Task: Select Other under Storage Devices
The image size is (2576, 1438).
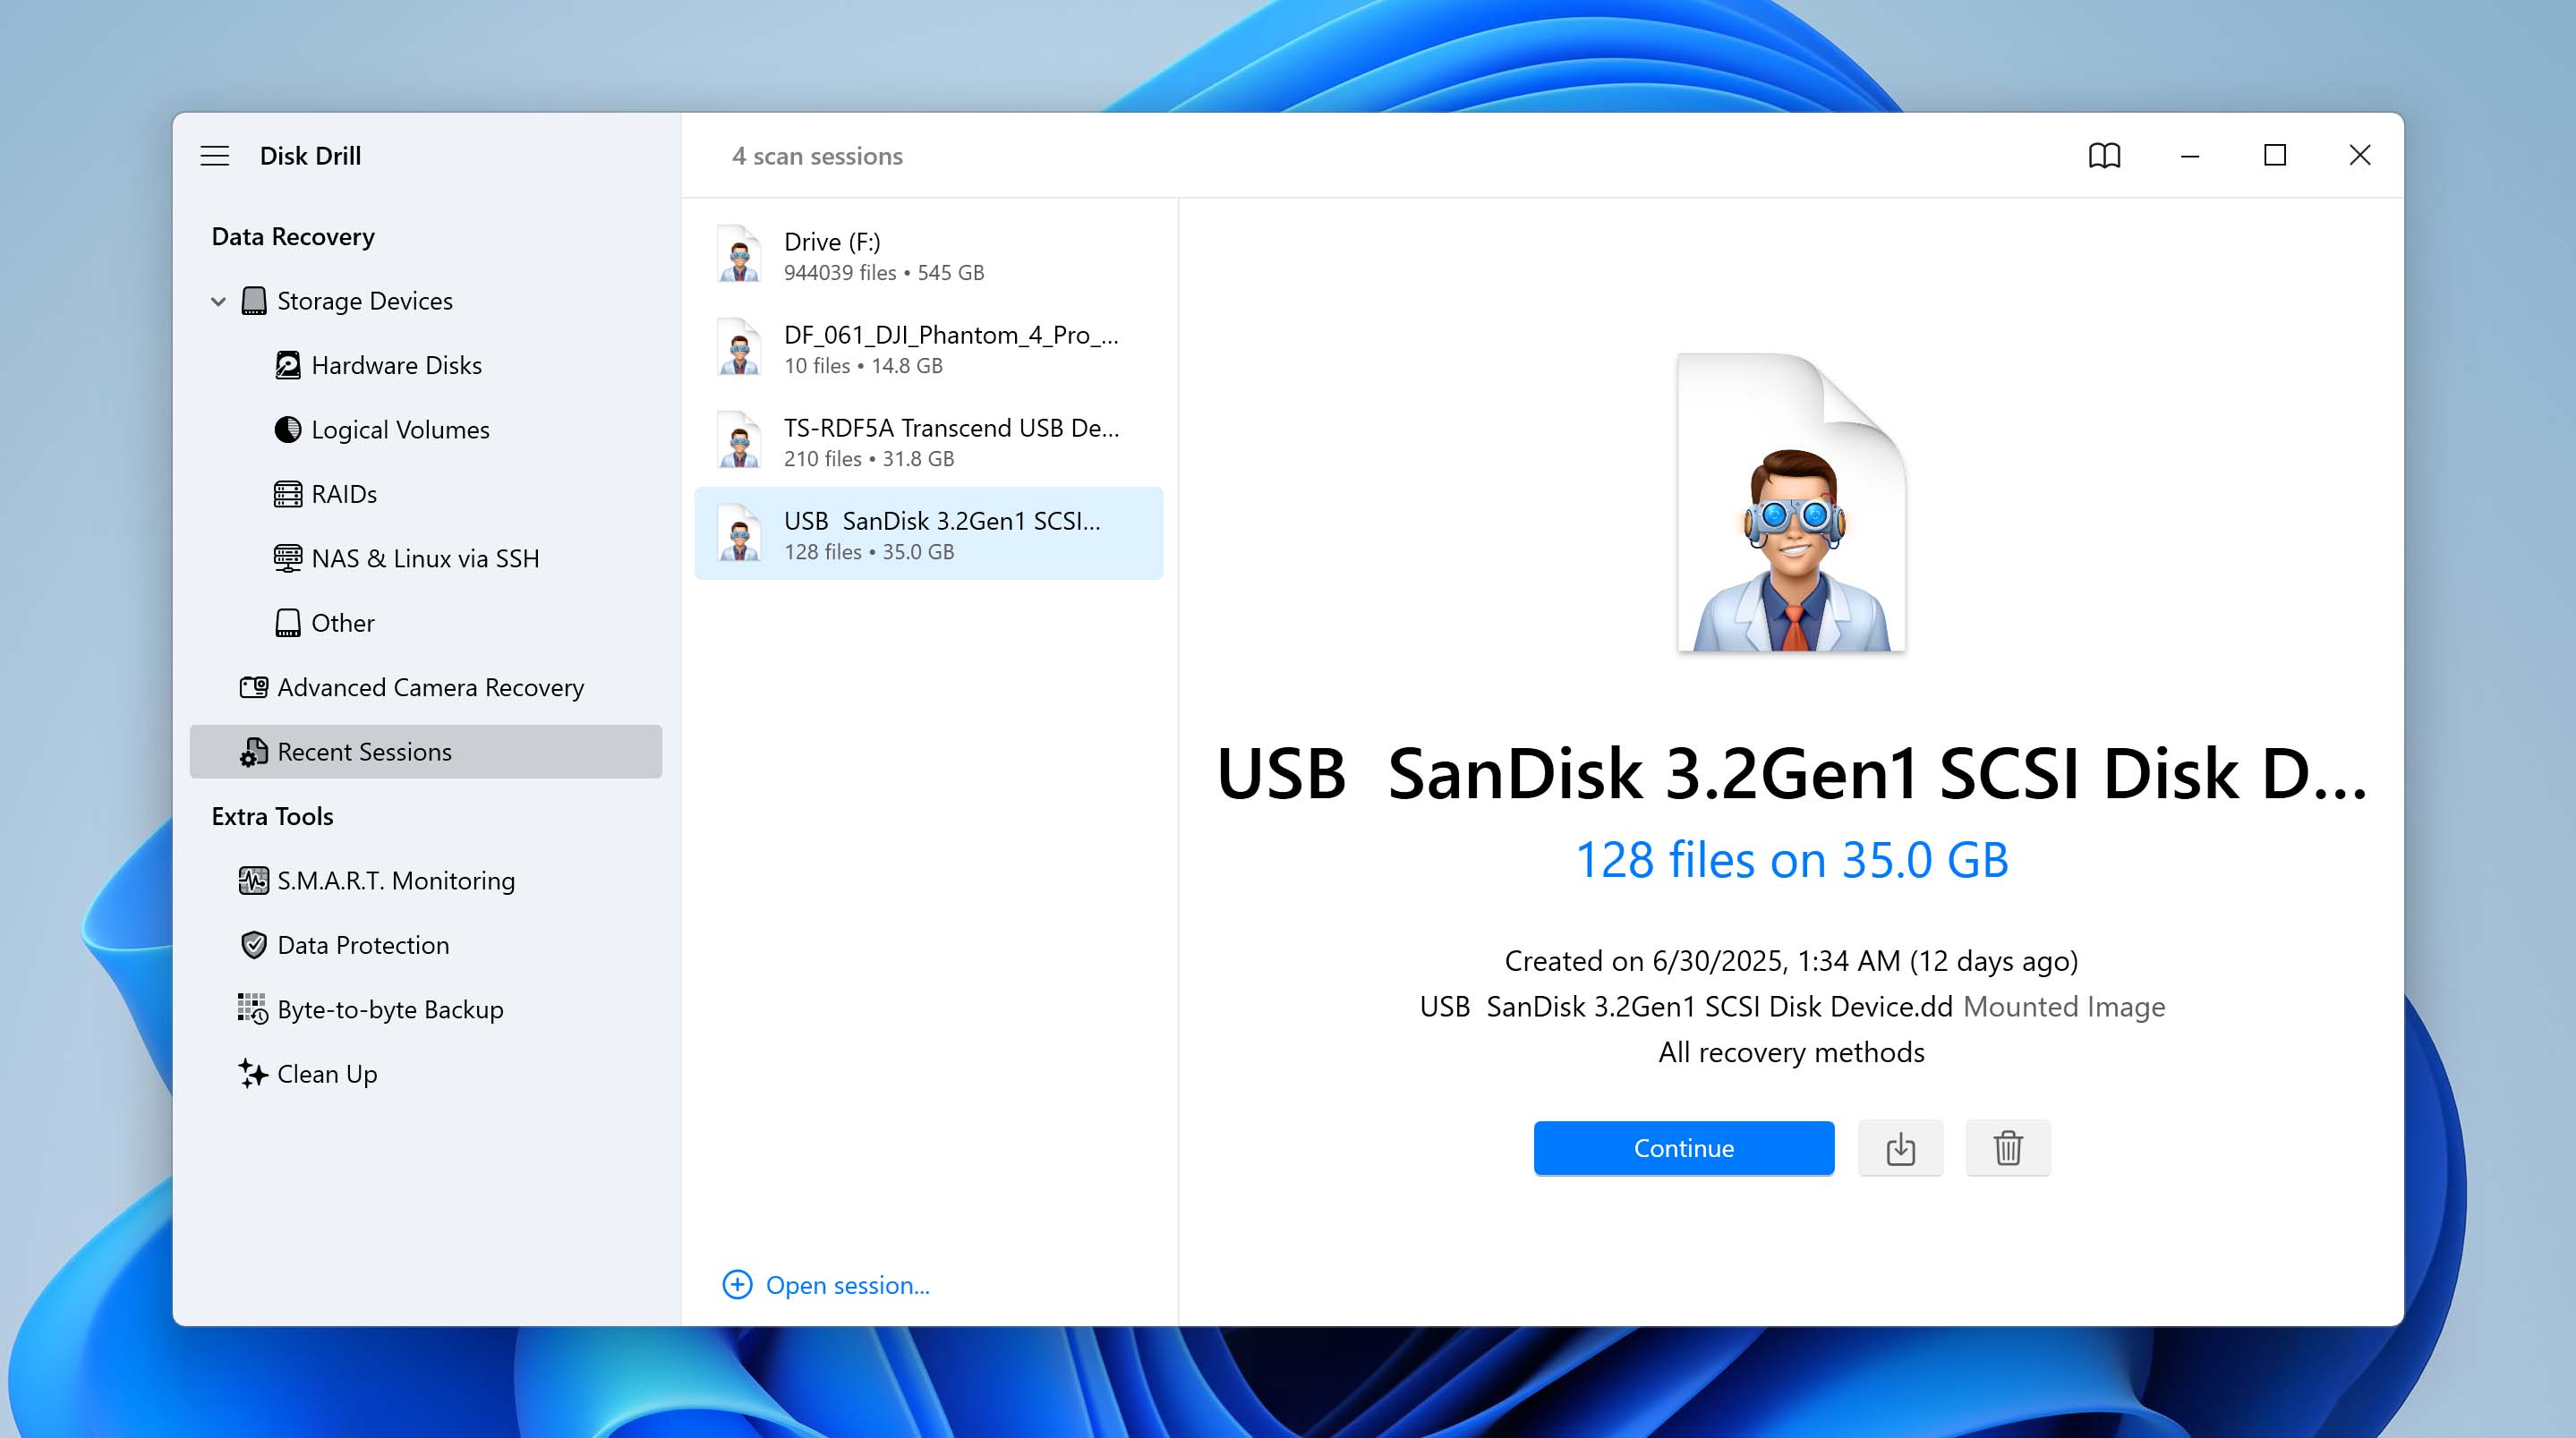Action: pyautogui.click(x=343, y=623)
